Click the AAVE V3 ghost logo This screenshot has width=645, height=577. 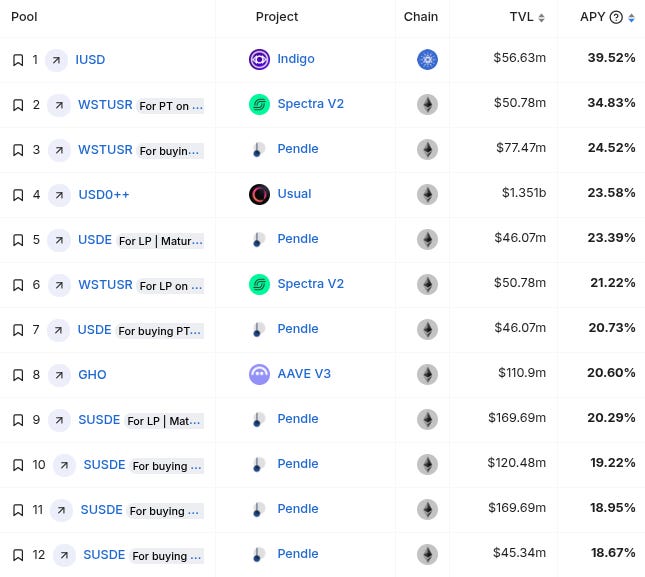pyautogui.click(x=260, y=374)
